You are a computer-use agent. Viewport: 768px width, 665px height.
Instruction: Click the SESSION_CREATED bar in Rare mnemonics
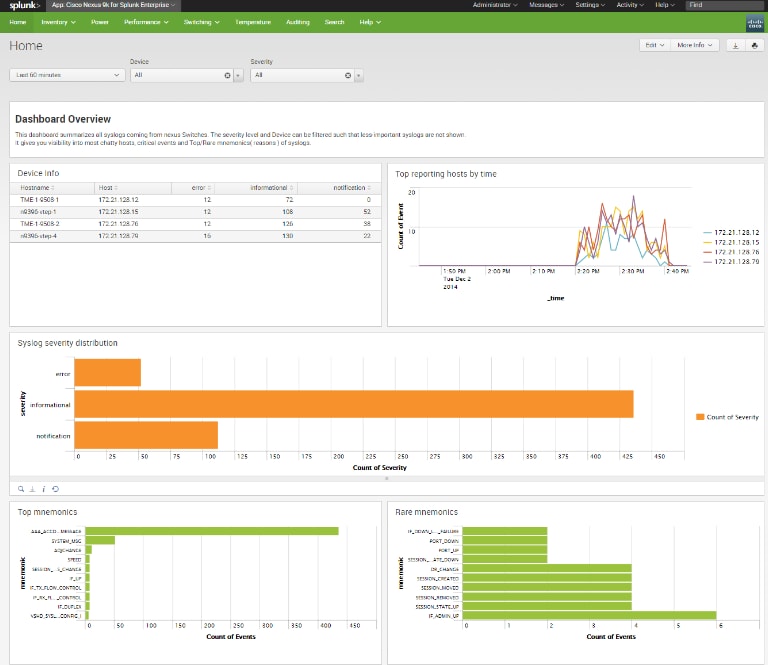tap(547, 578)
